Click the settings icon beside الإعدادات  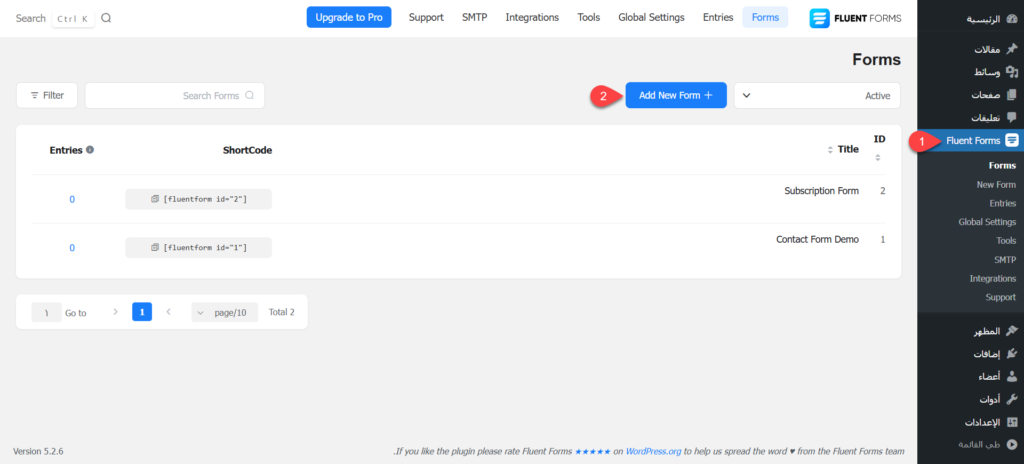[x=1012, y=422]
